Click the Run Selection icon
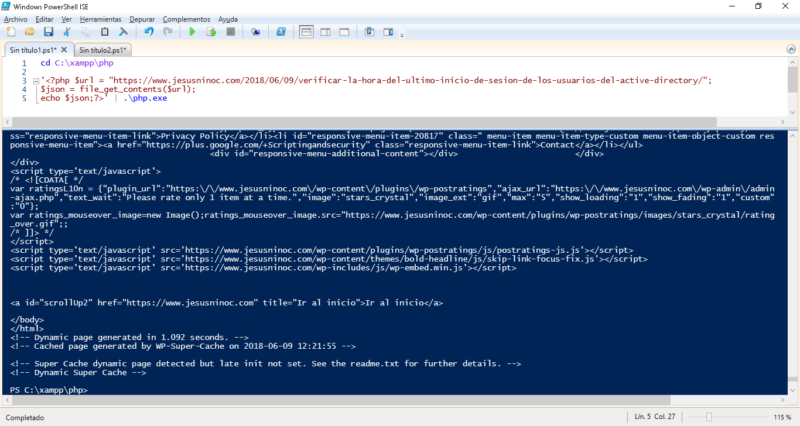 pos(210,32)
